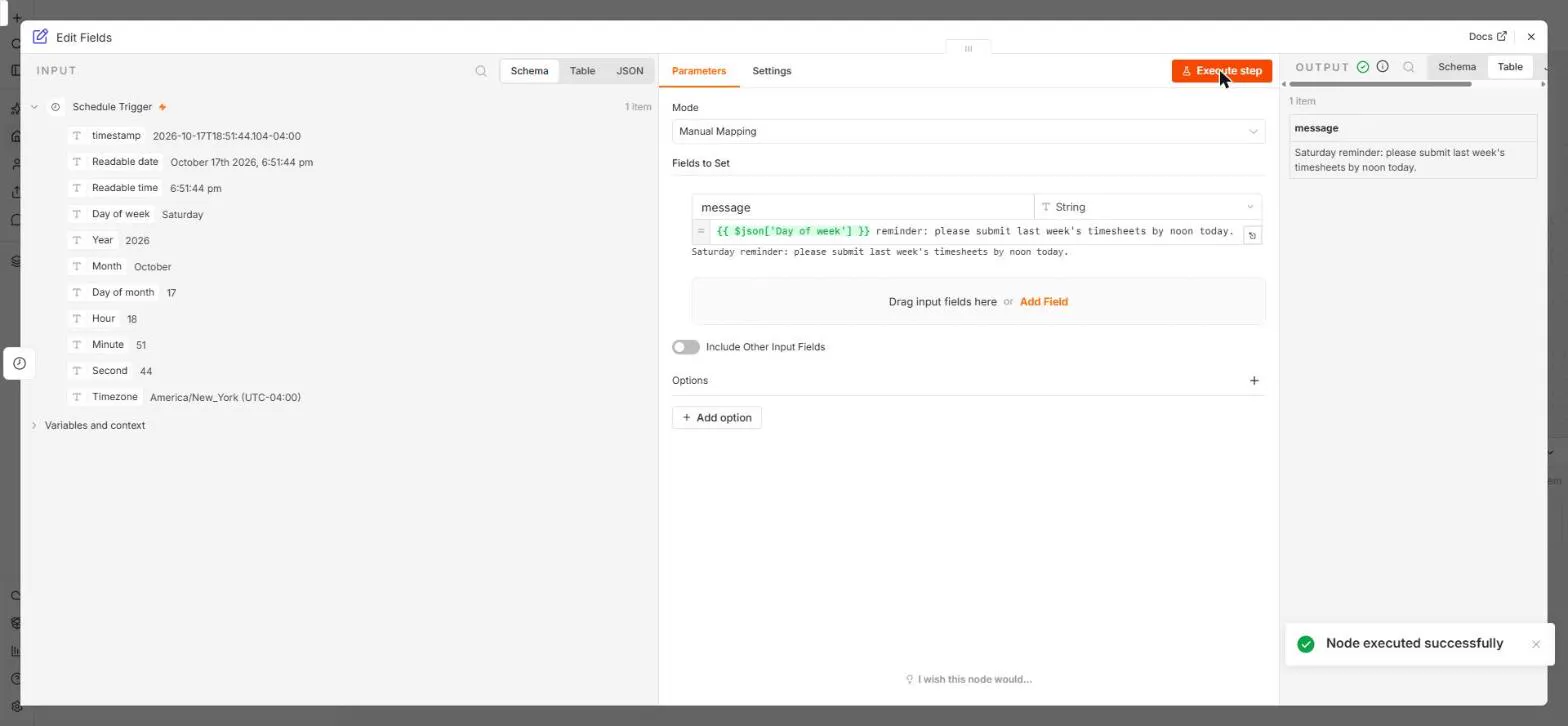Open the floating Schedule Trigger node button
Image resolution: width=1568 pixels, height=726 pixels.
(x=19, y=363)
